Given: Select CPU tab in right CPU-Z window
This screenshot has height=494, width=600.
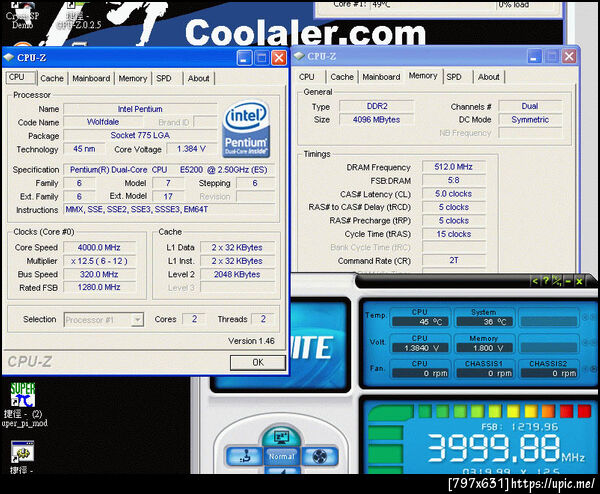Looking at the screenshot, I should (307, 77).
